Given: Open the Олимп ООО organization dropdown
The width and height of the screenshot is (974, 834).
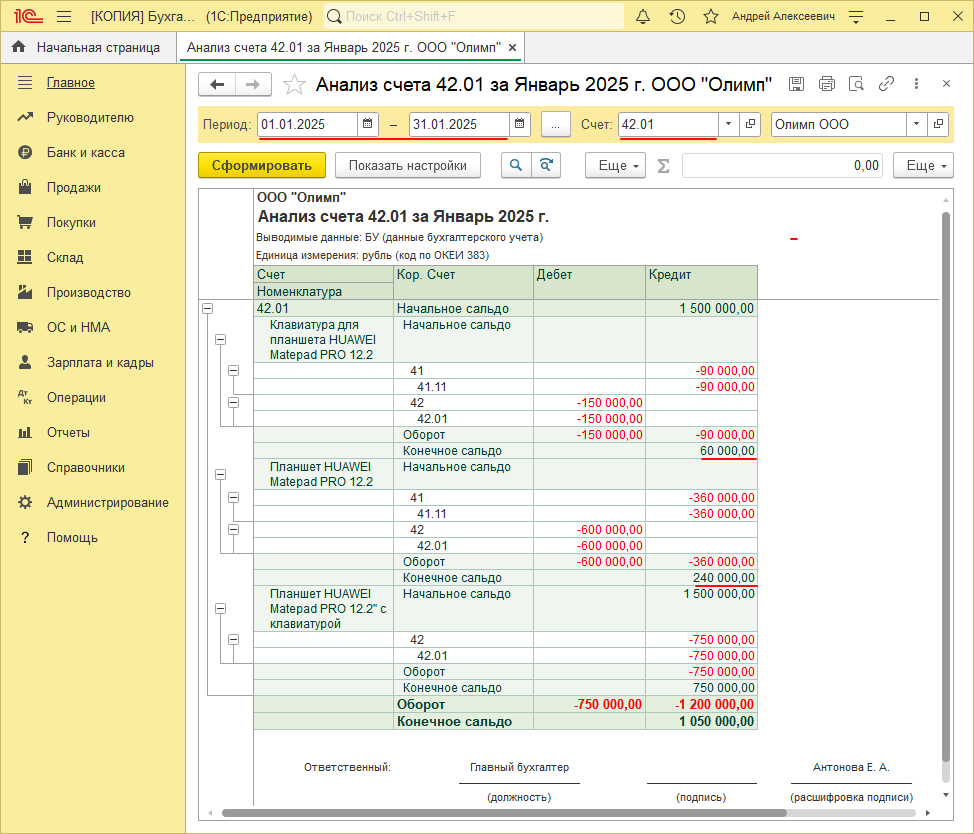Looking at the screenshot, I should coord(916,124).
